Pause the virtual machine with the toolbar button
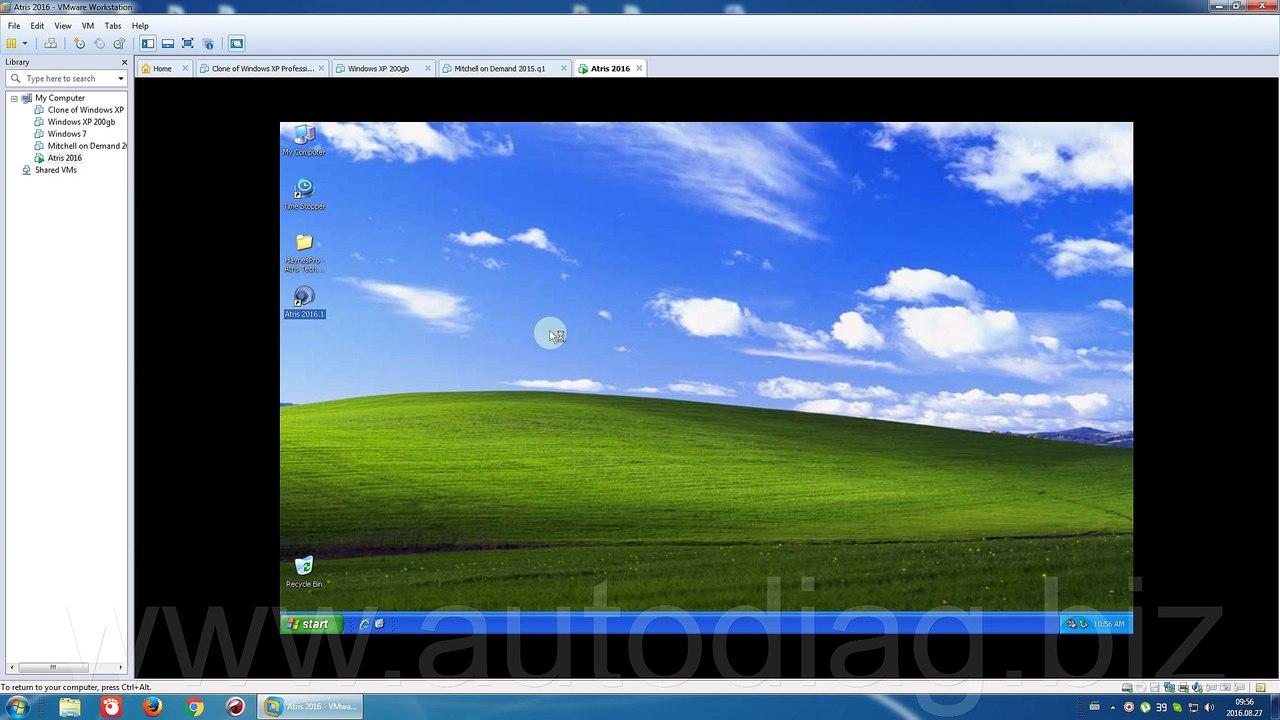Image resolution: width=1280 pixels, height=720 pixels. pyautogui.click(x=12, y=44)
